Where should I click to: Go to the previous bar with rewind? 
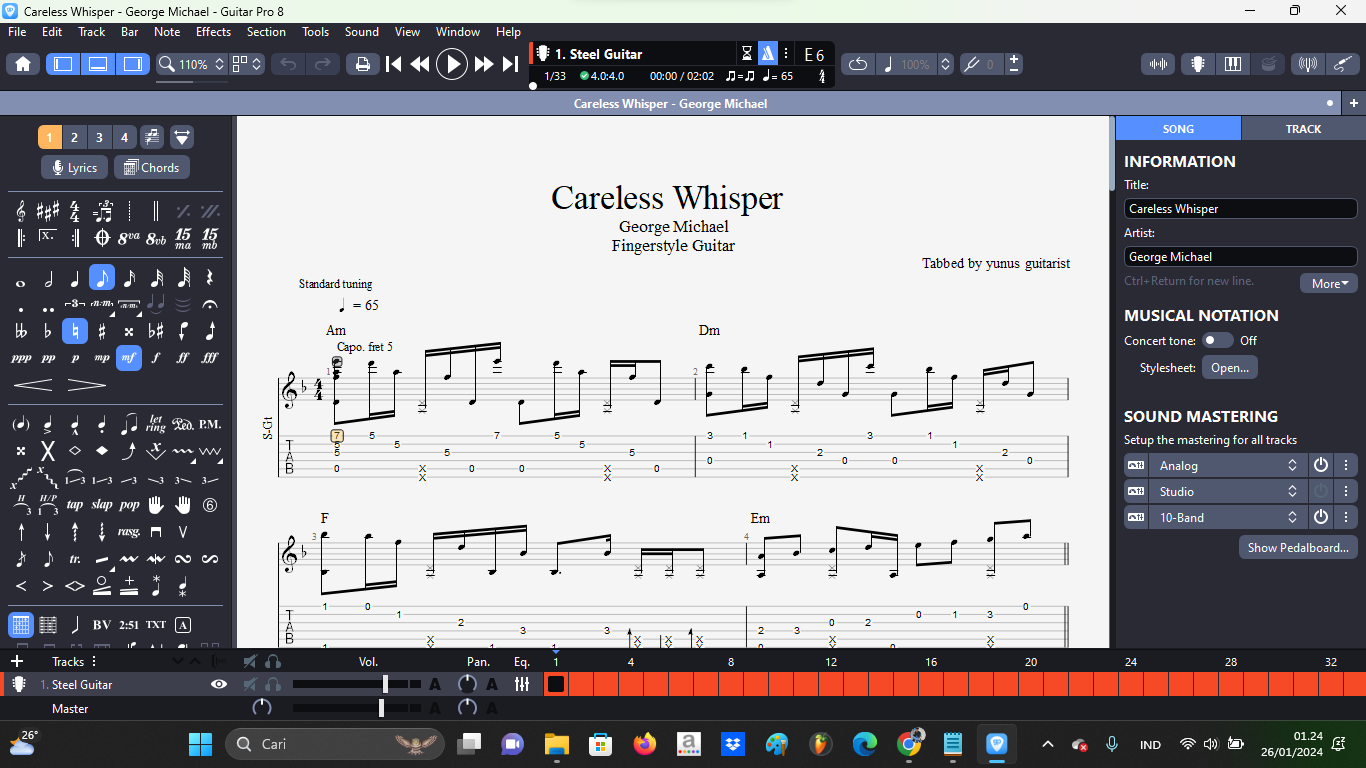point(420,64)
